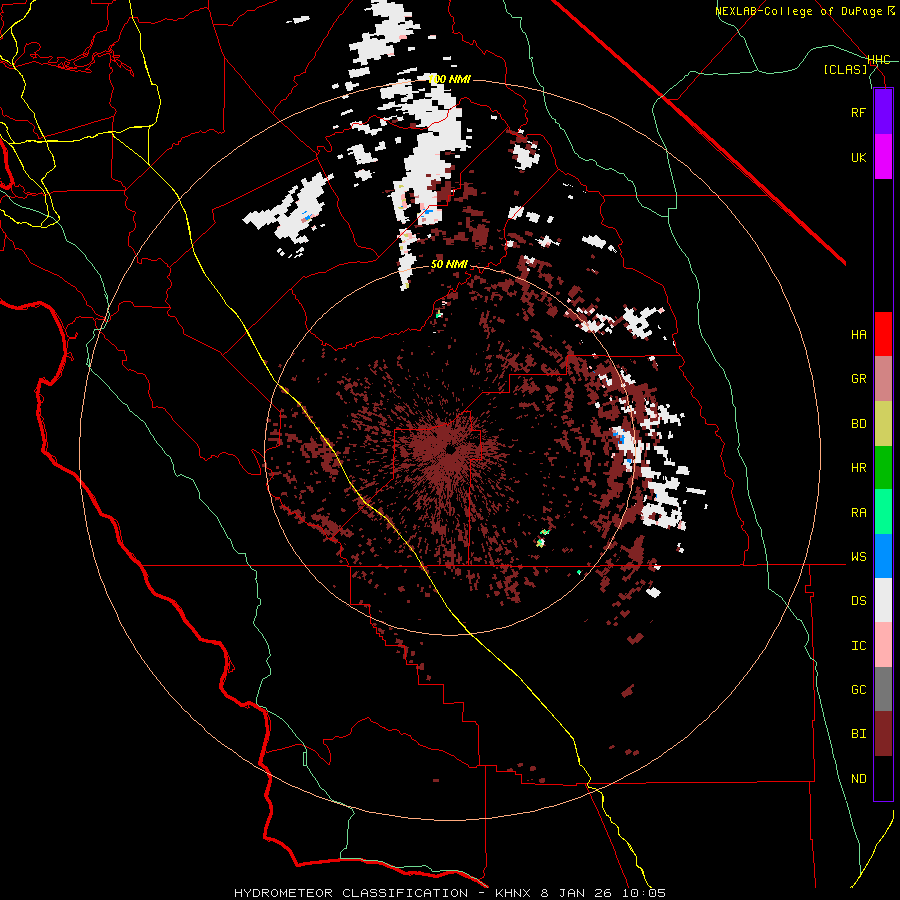Click the RA legend label
The height and width of the screenshot is (900, 900).
pos(858,513)
